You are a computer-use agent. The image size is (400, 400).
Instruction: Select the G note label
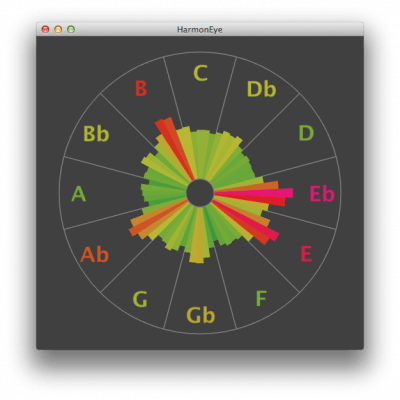click(x=140, y=299)
